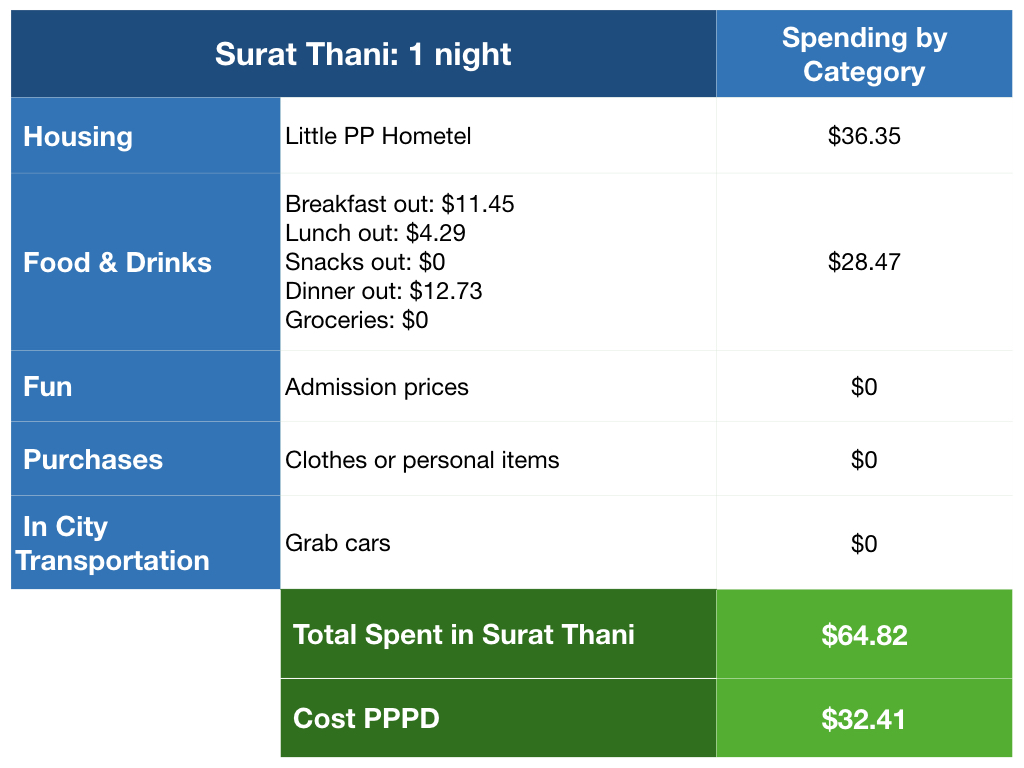Click the $28.47 food total cell
This screenshot has width=1024, height=768.
pos(864,262)
